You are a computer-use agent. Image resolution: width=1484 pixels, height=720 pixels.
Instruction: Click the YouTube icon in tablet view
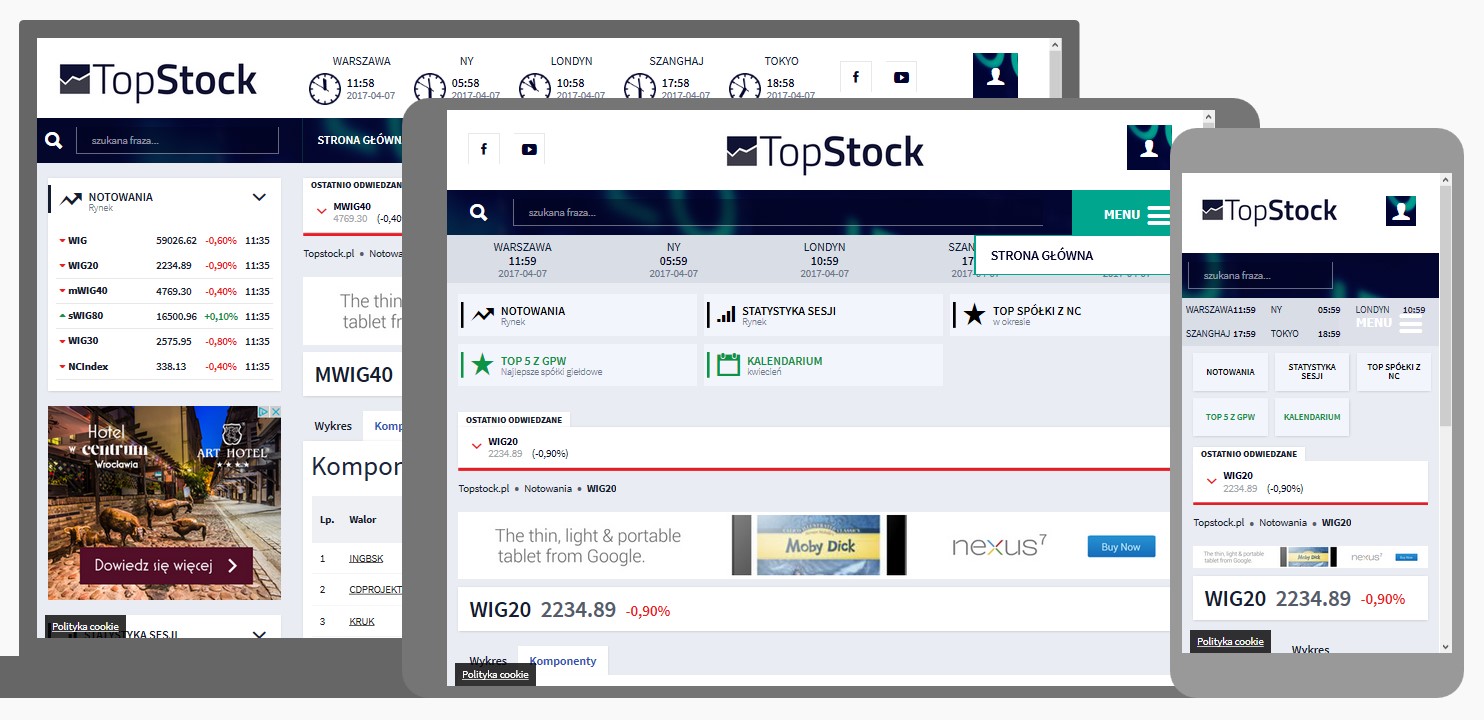(x=529, y=149)
